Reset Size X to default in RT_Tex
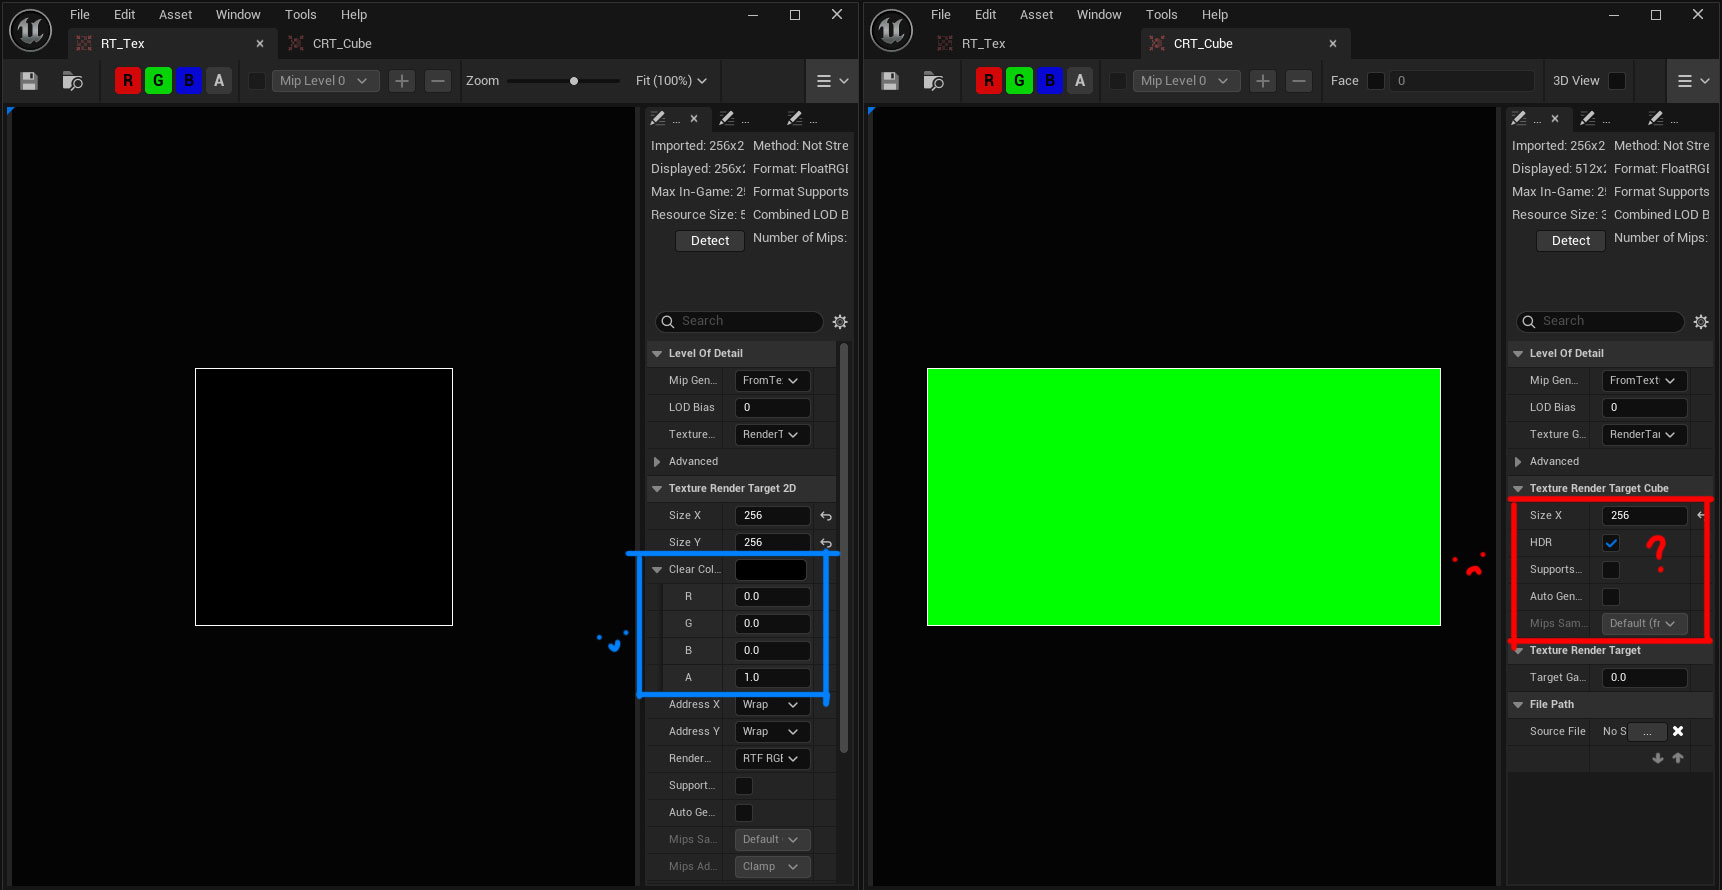This screenshot has width=1722, height=890. coord(826,516)
